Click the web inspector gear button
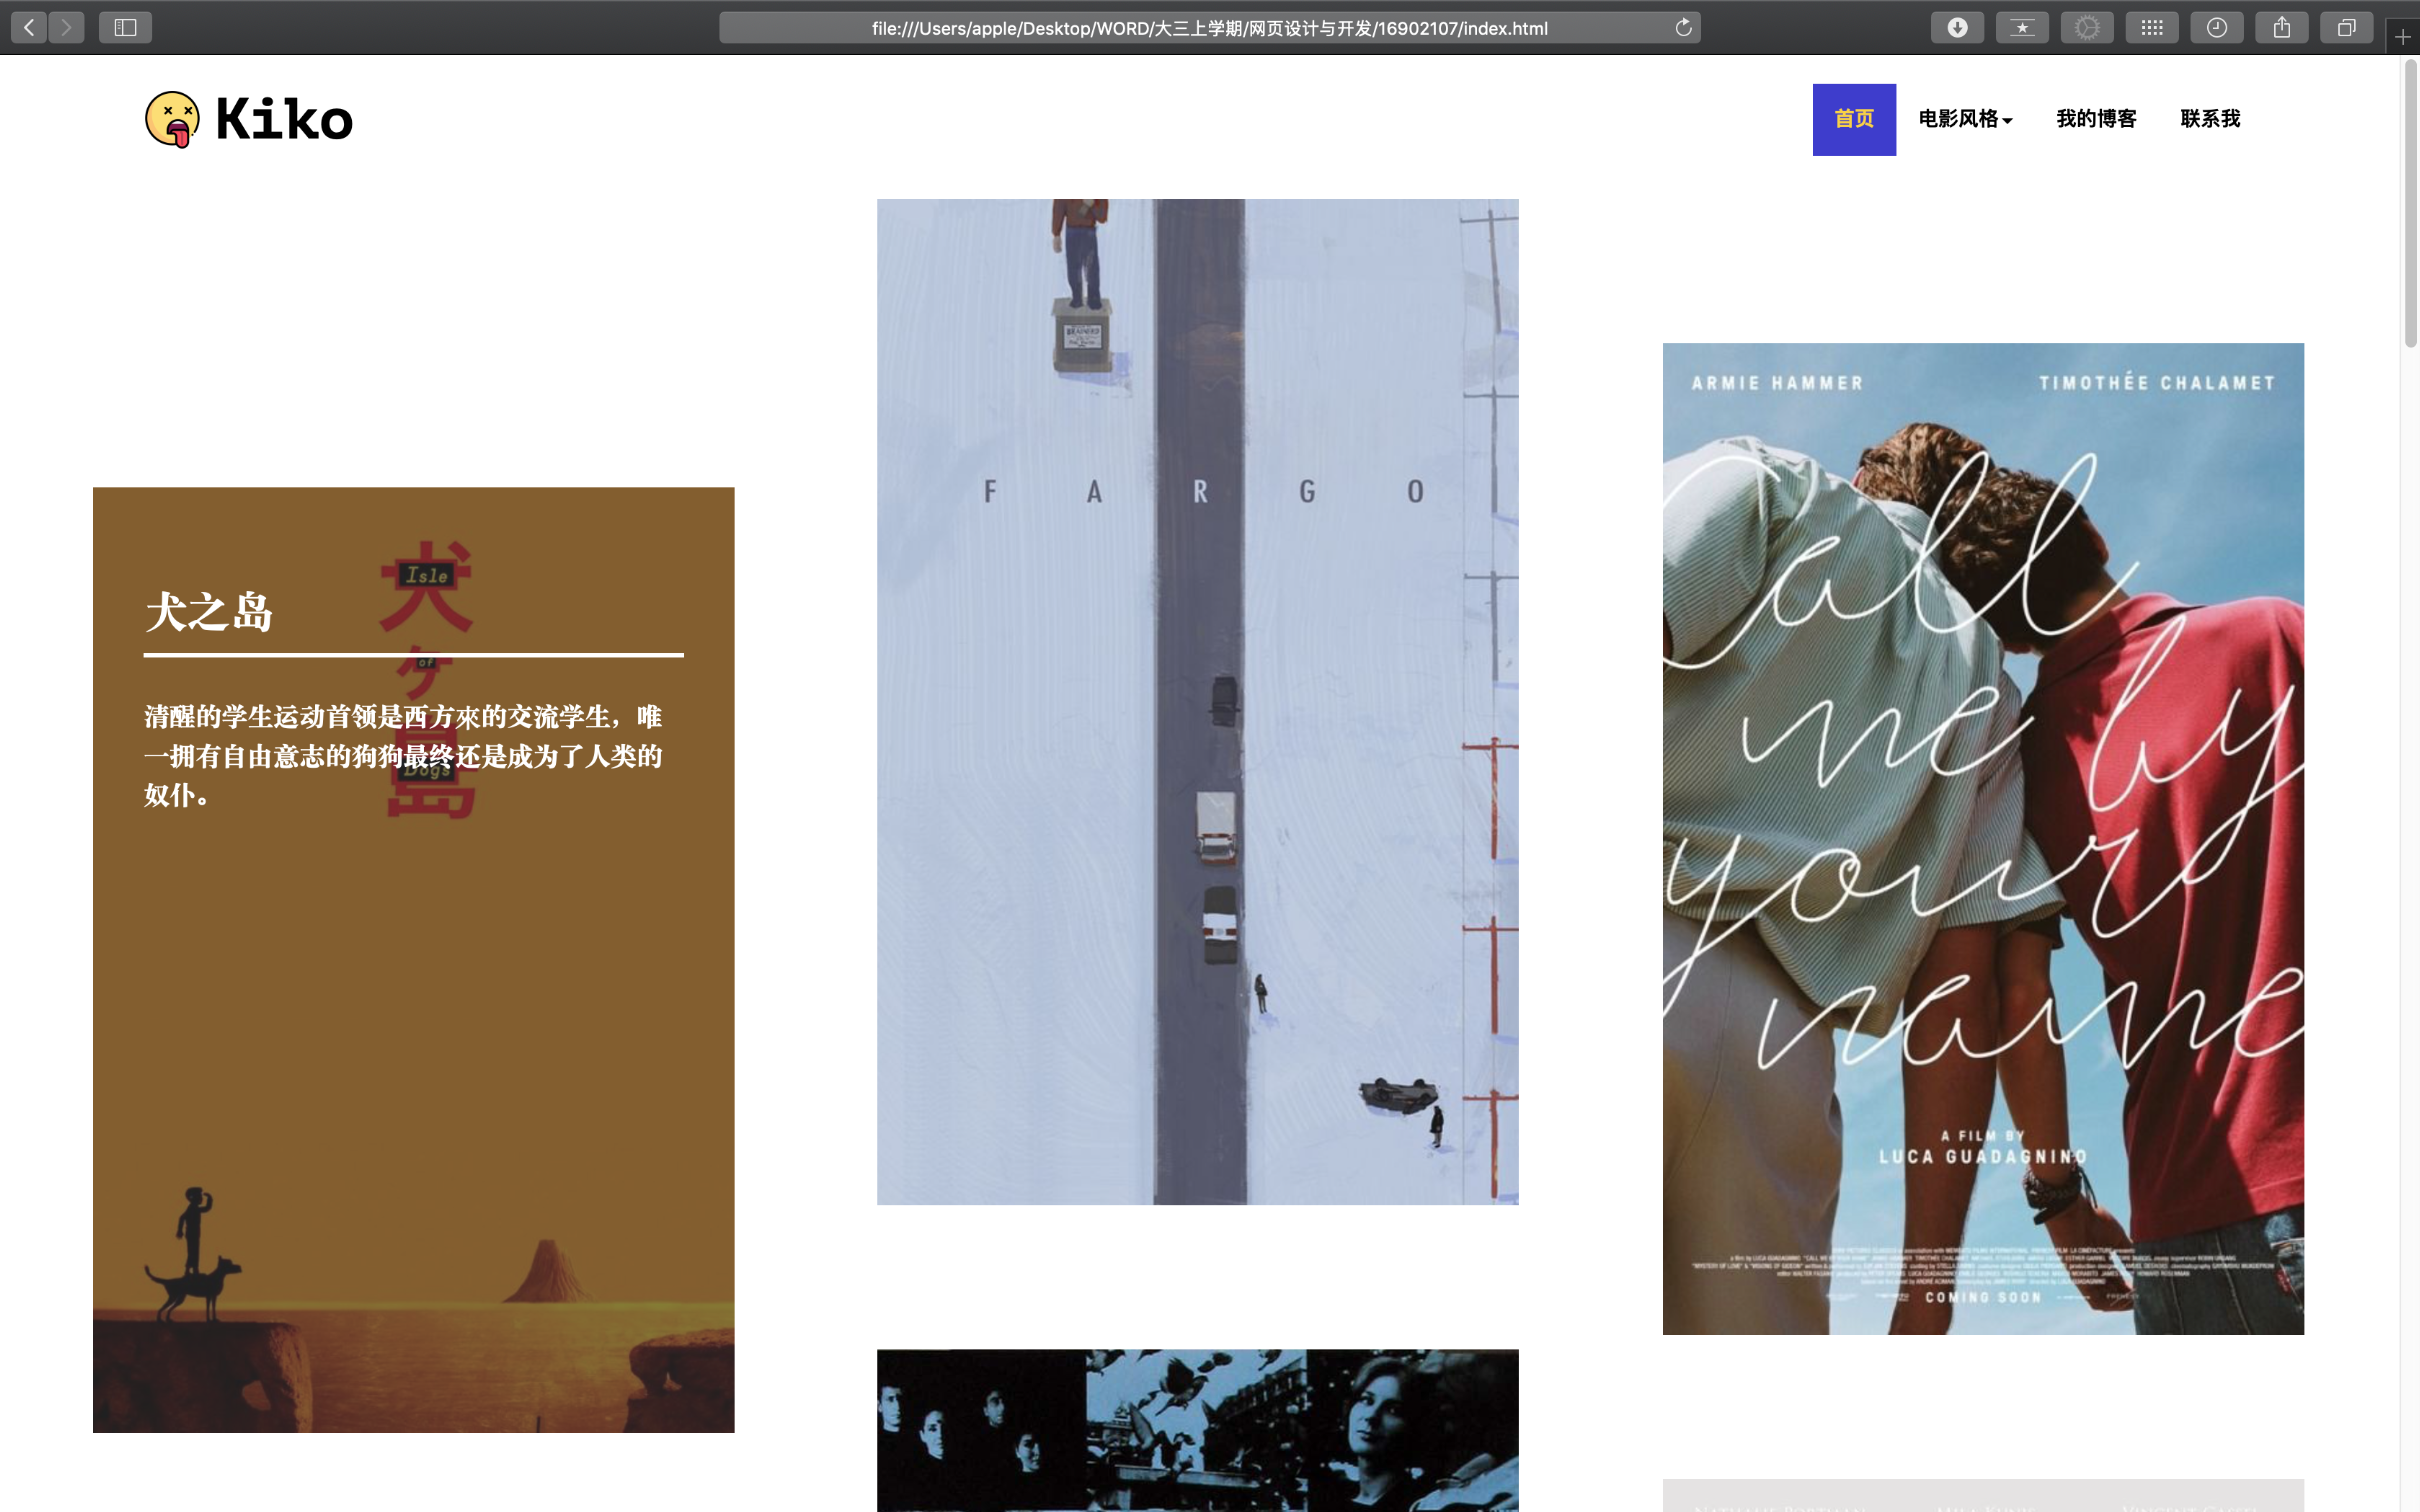2420x1512 pixels. 2087,27
